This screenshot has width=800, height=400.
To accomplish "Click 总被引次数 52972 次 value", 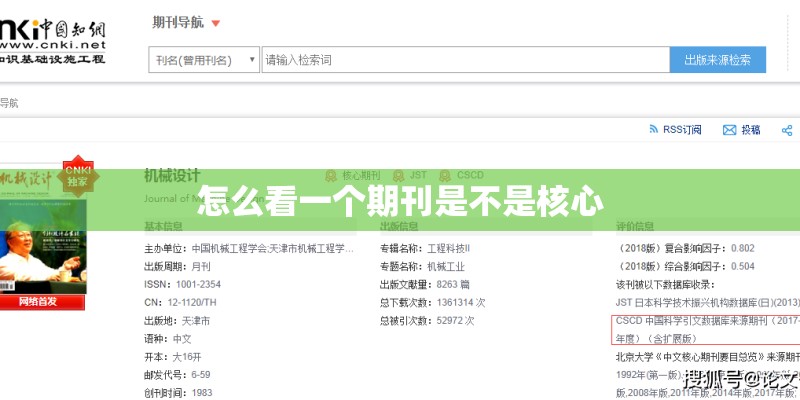I will tap(455, 321).
